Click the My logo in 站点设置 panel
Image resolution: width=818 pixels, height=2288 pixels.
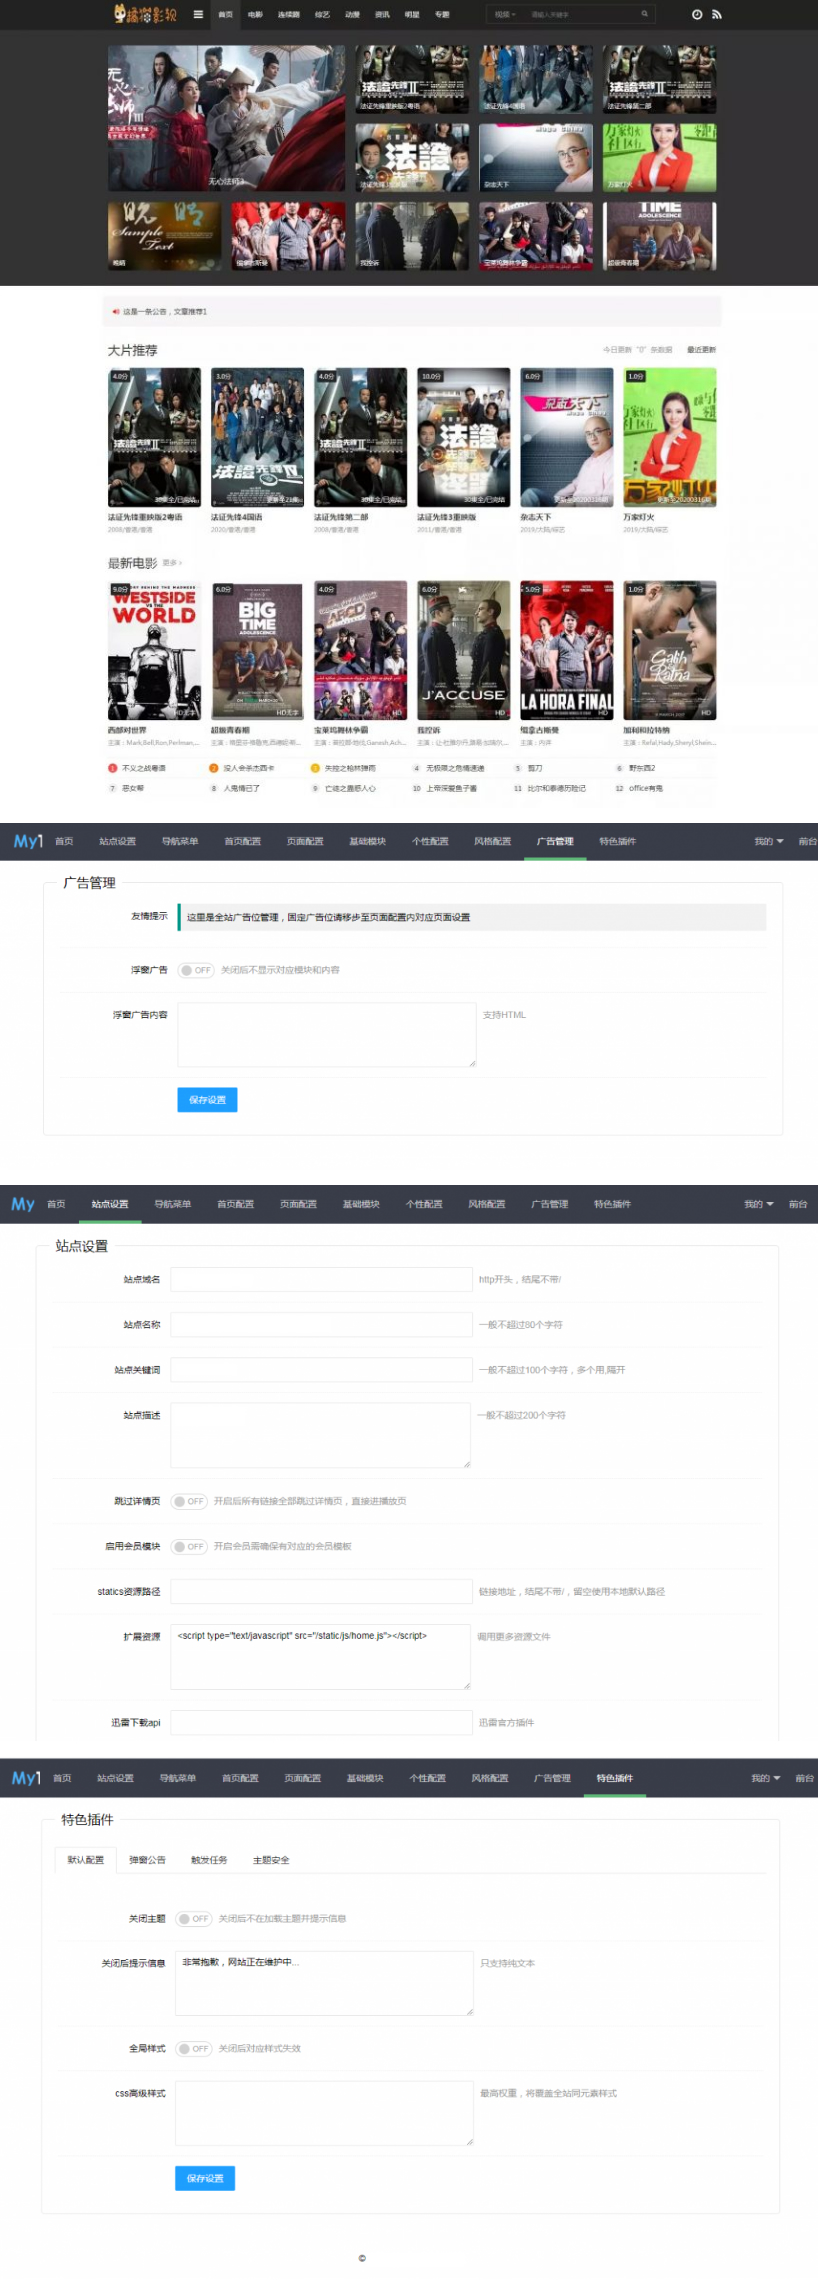tap(23, 1204)
